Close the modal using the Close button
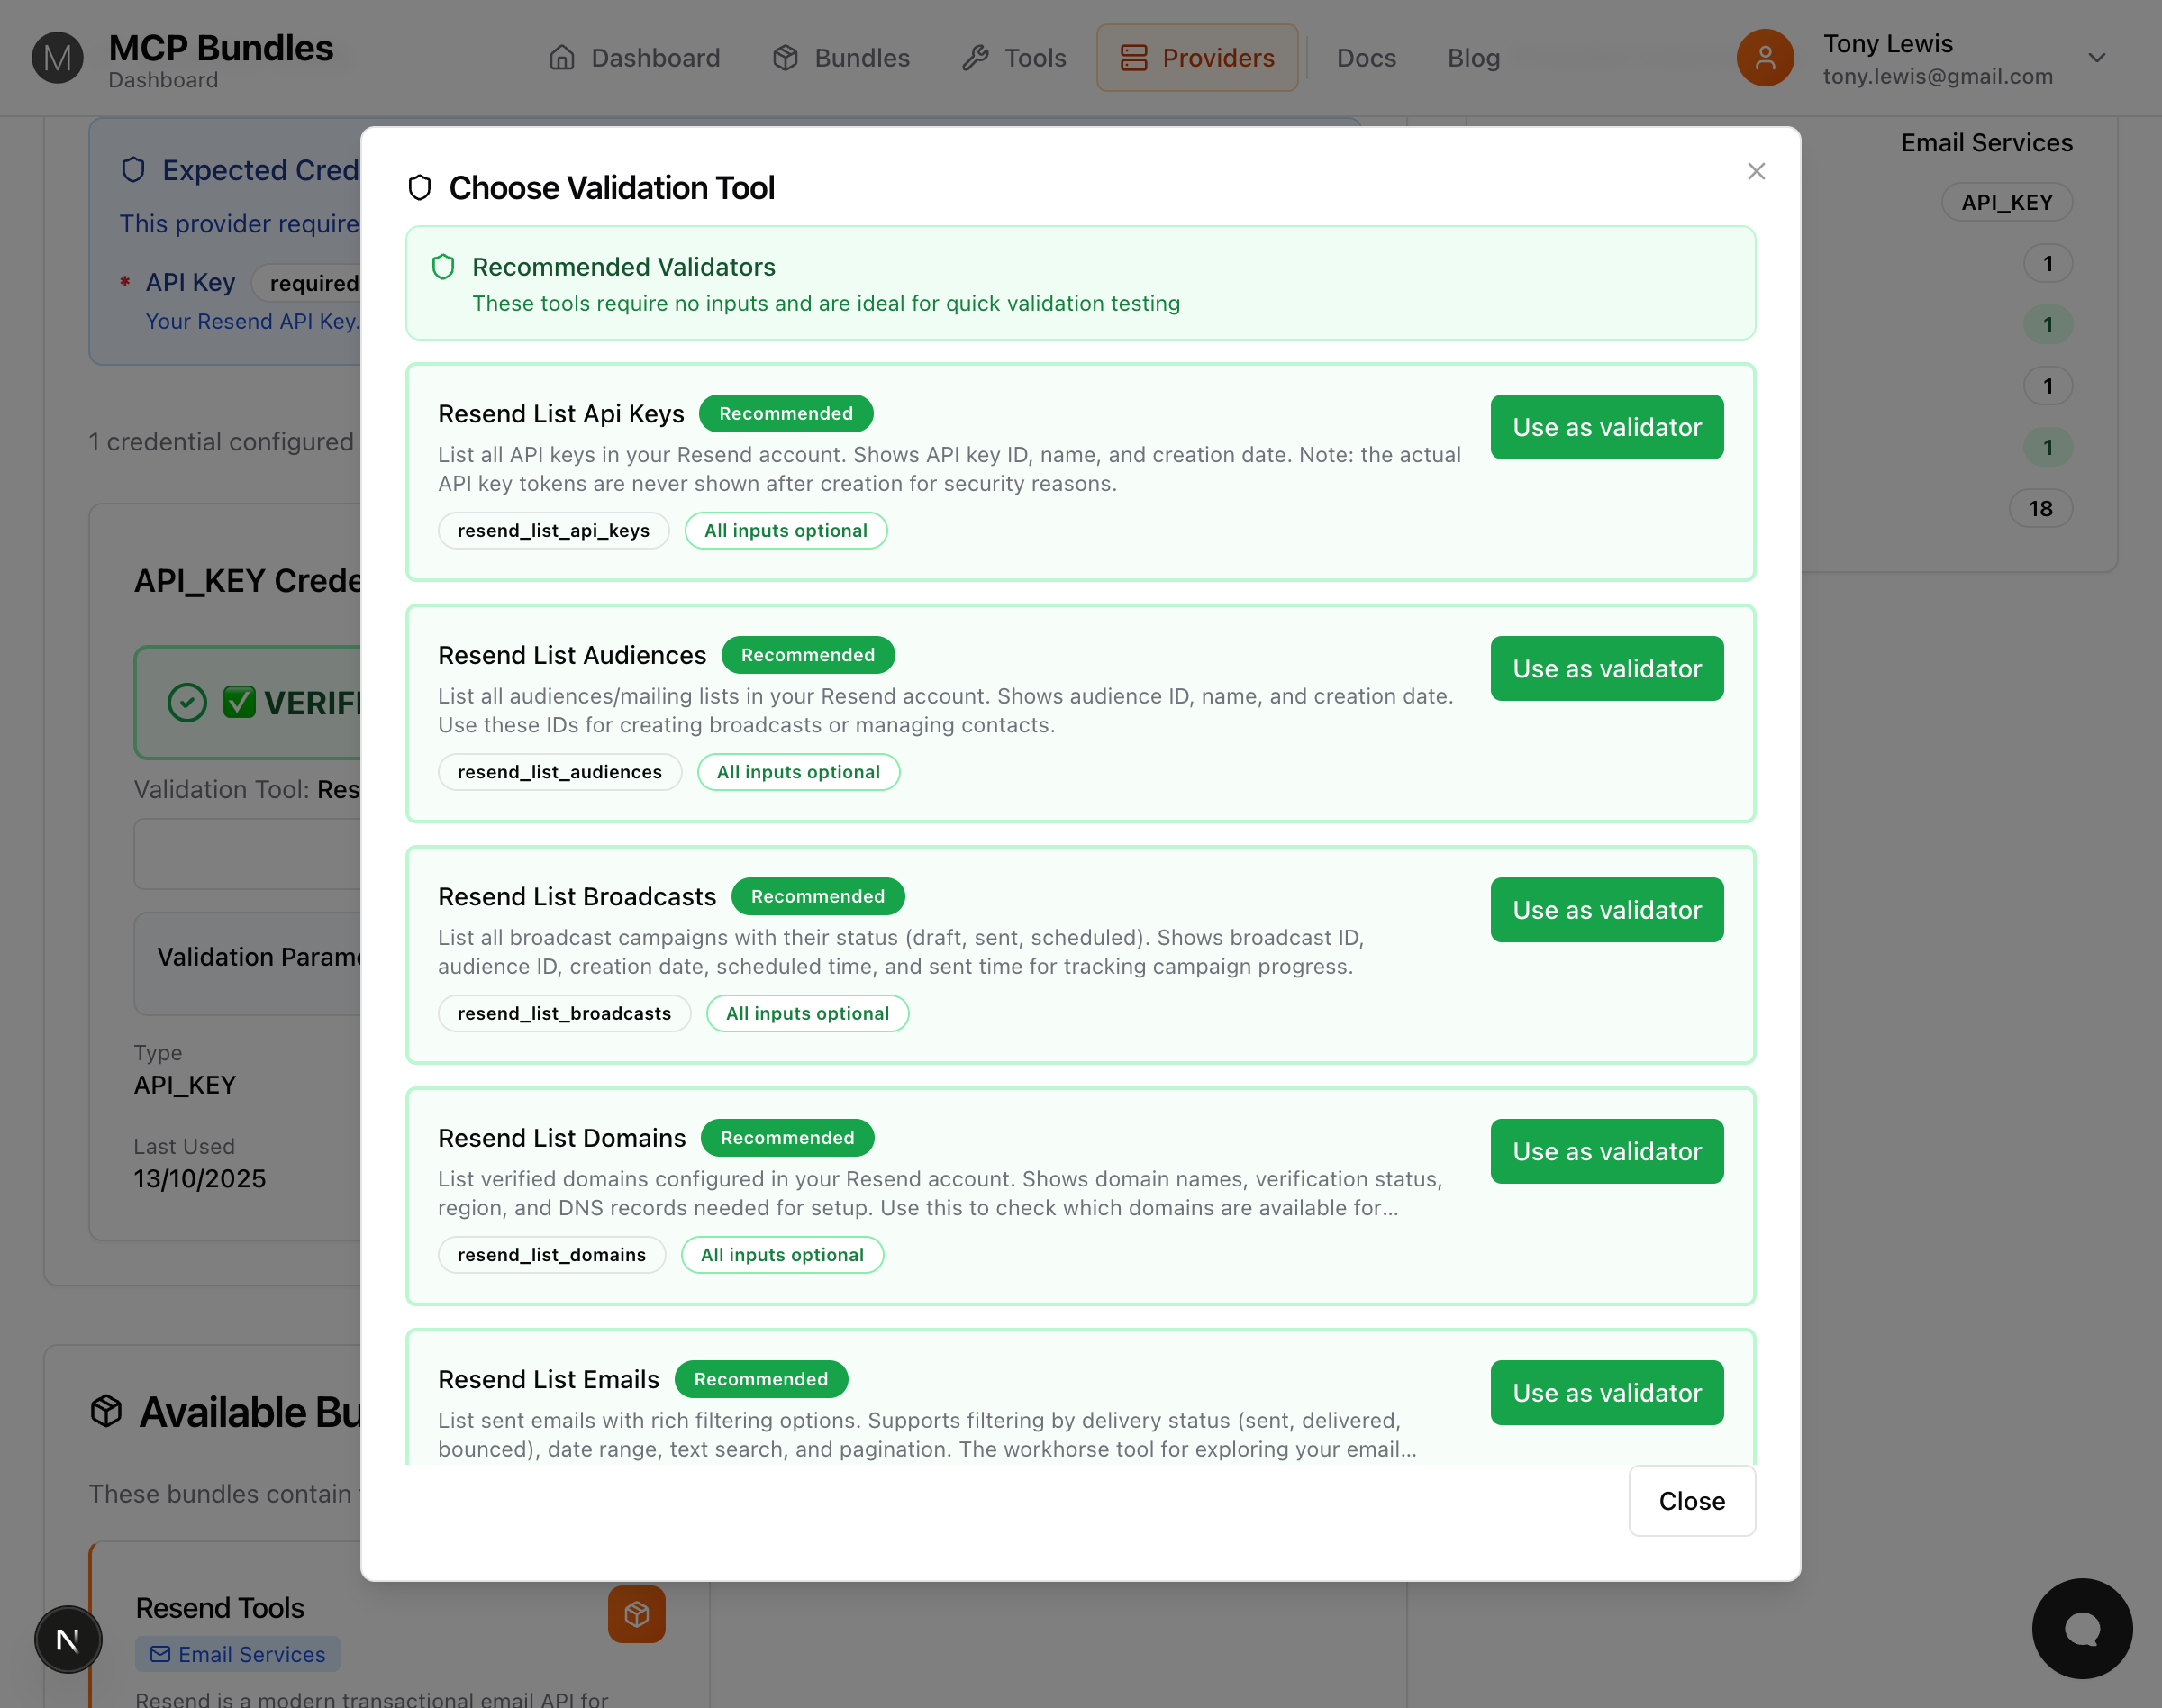Viewport: 2162px width, 1708px height. coord(1691,1501)
